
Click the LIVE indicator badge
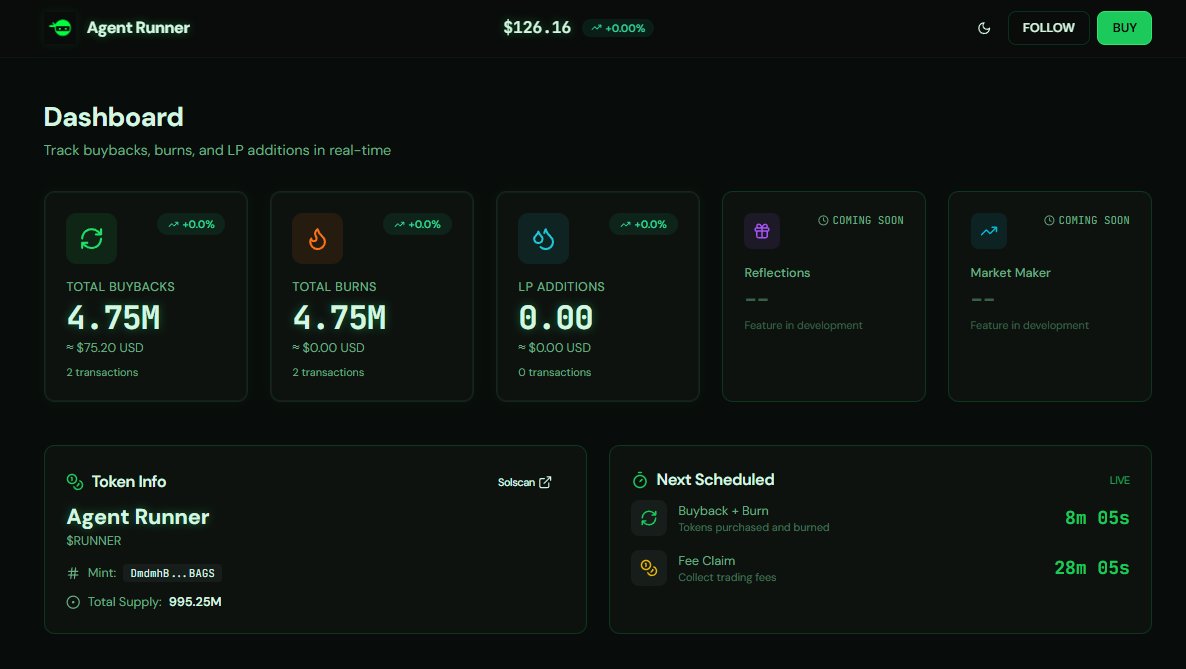[x=1119, y=480]
